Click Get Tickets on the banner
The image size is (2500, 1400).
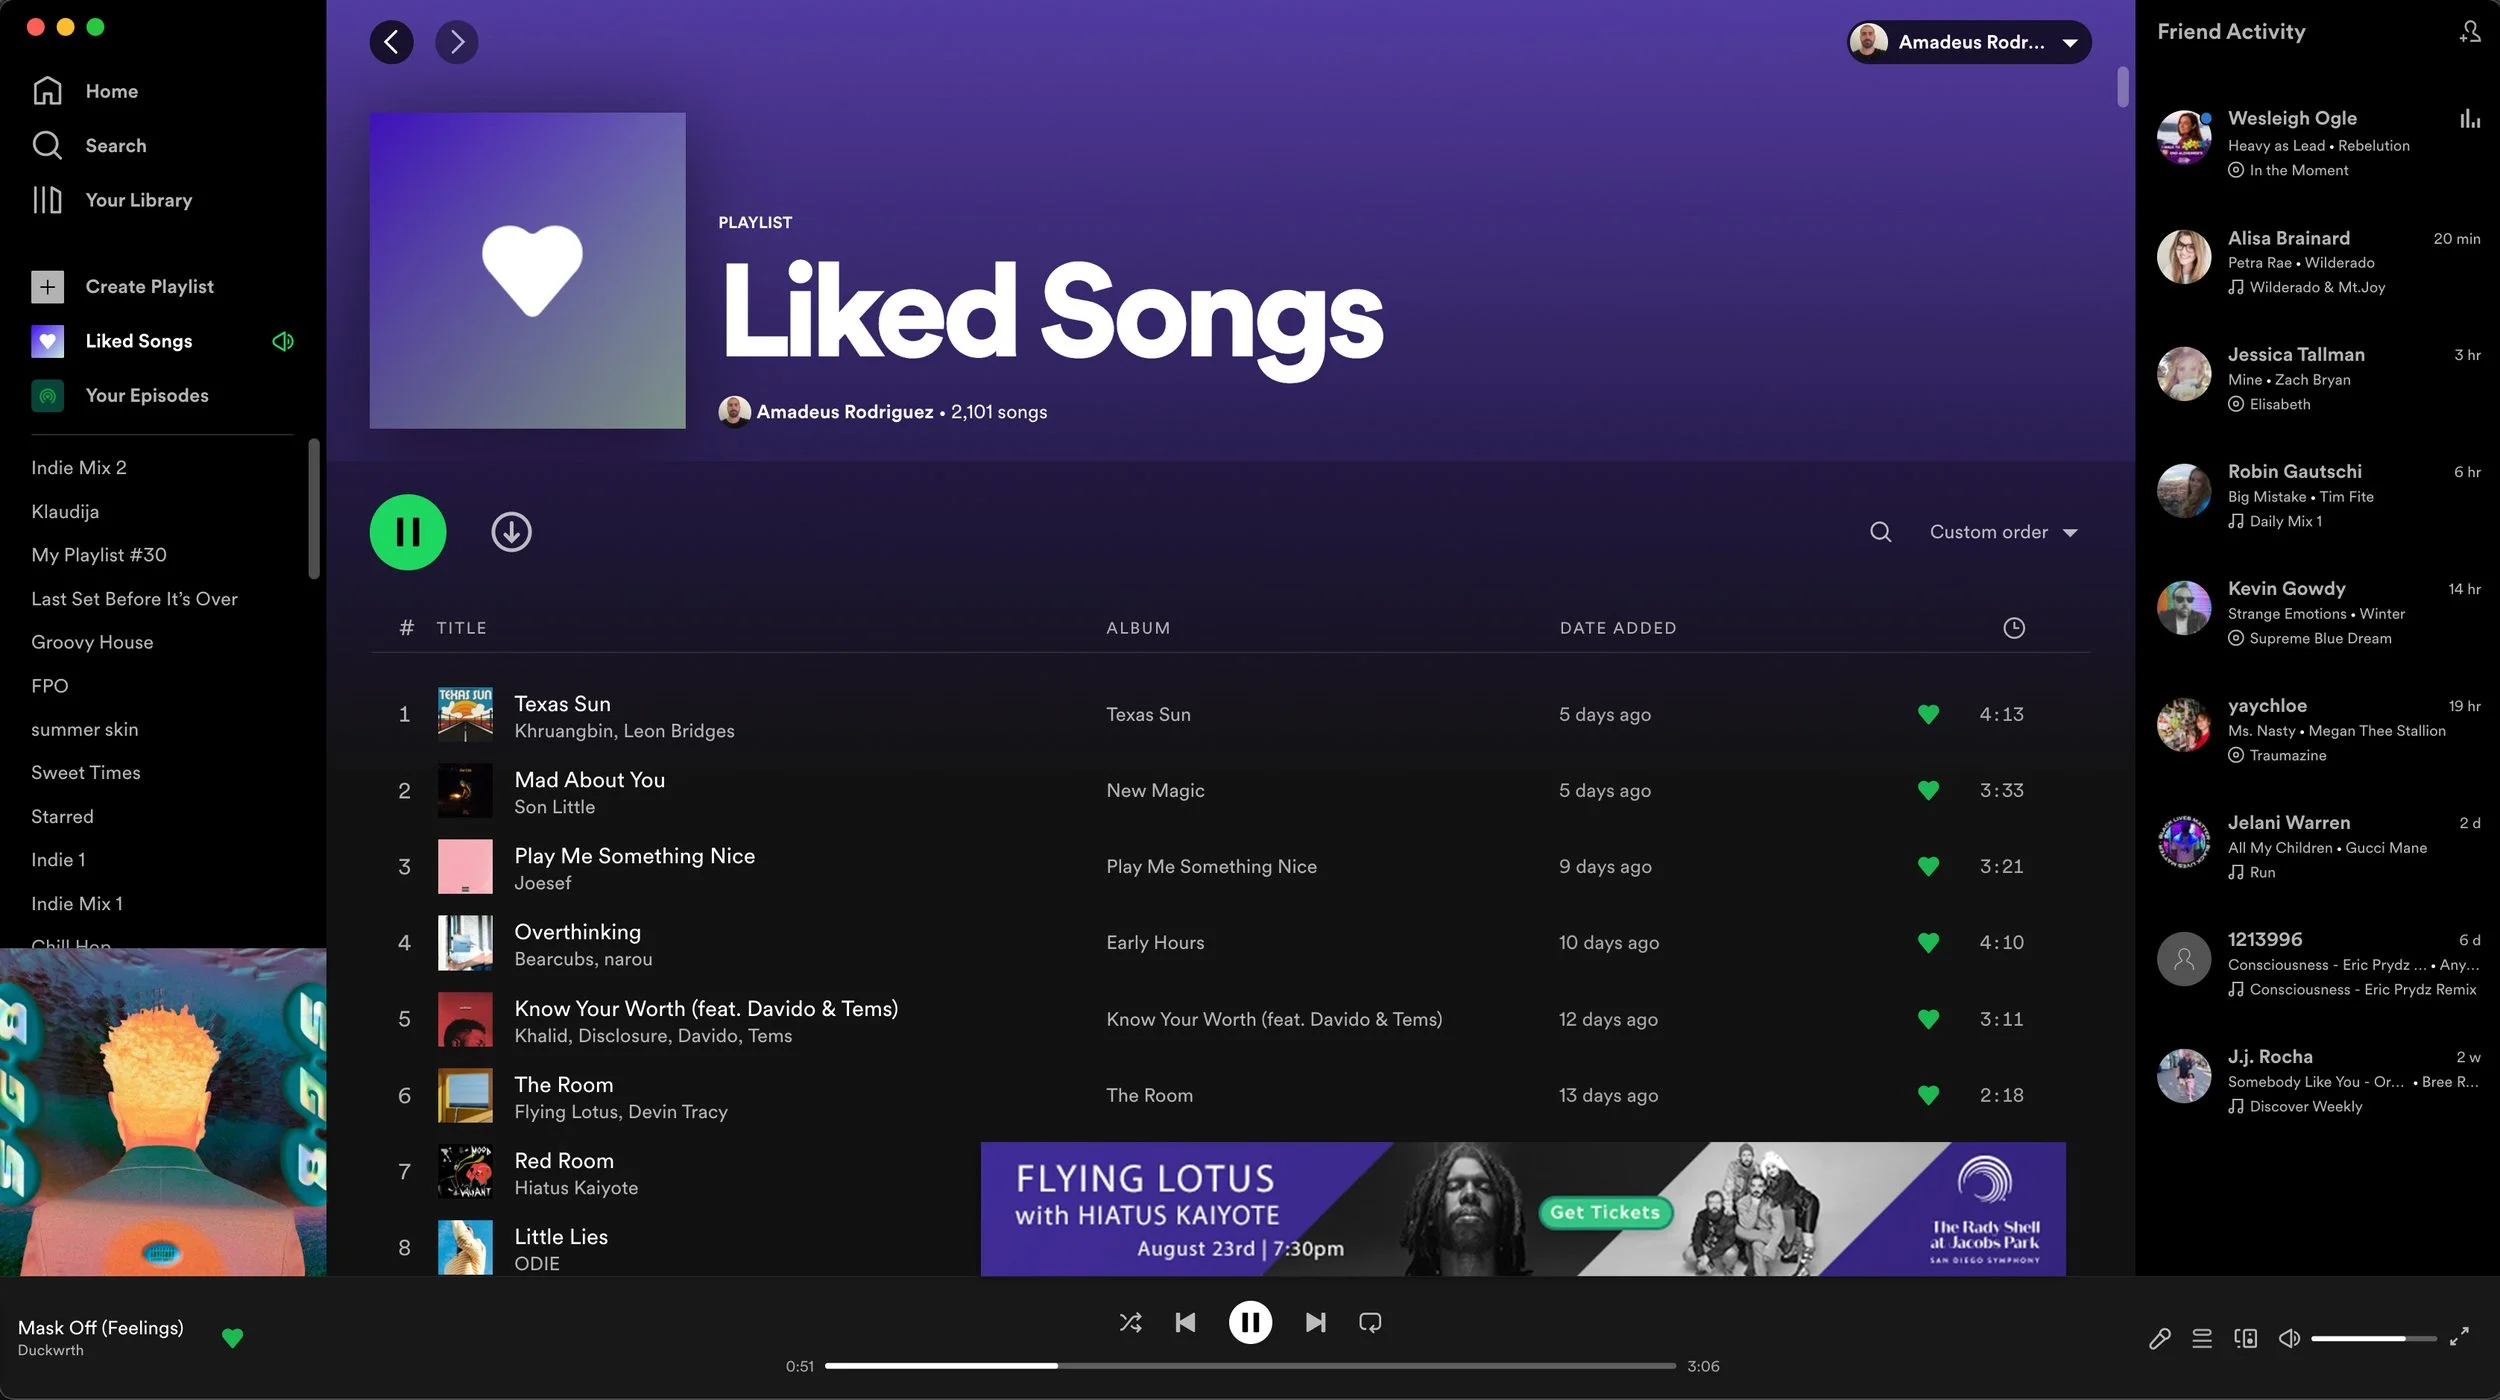tap(1604, 1212)
